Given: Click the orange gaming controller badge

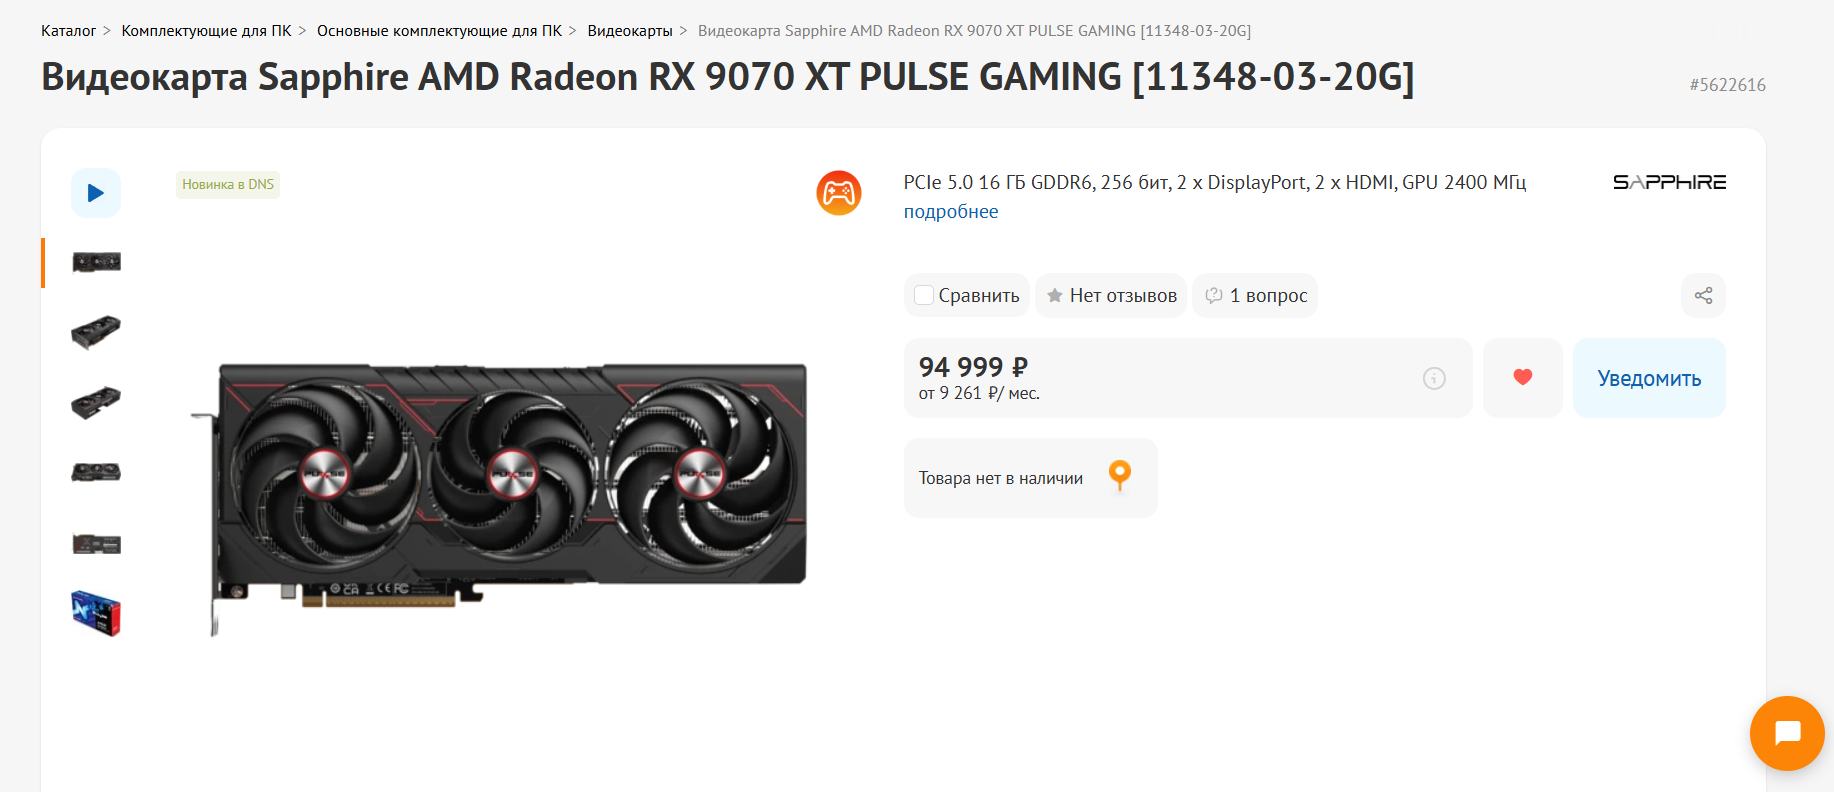Looking at the screenshot, I should (839, 193).
